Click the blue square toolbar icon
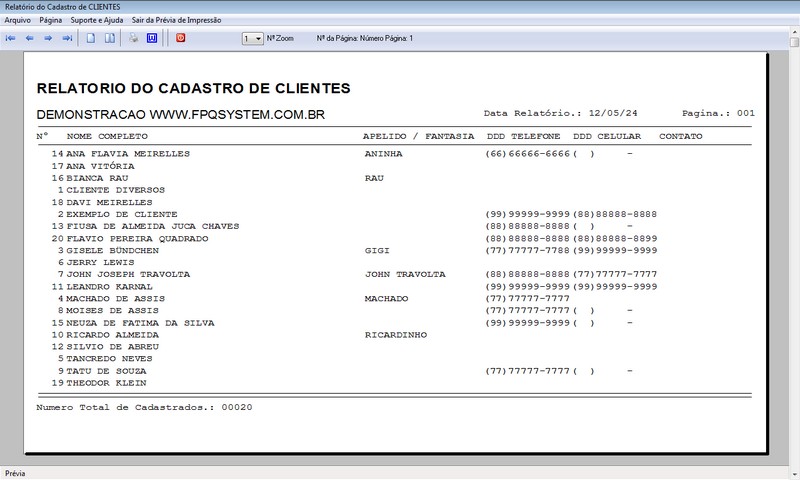800x480 pixels. [152, 38]
